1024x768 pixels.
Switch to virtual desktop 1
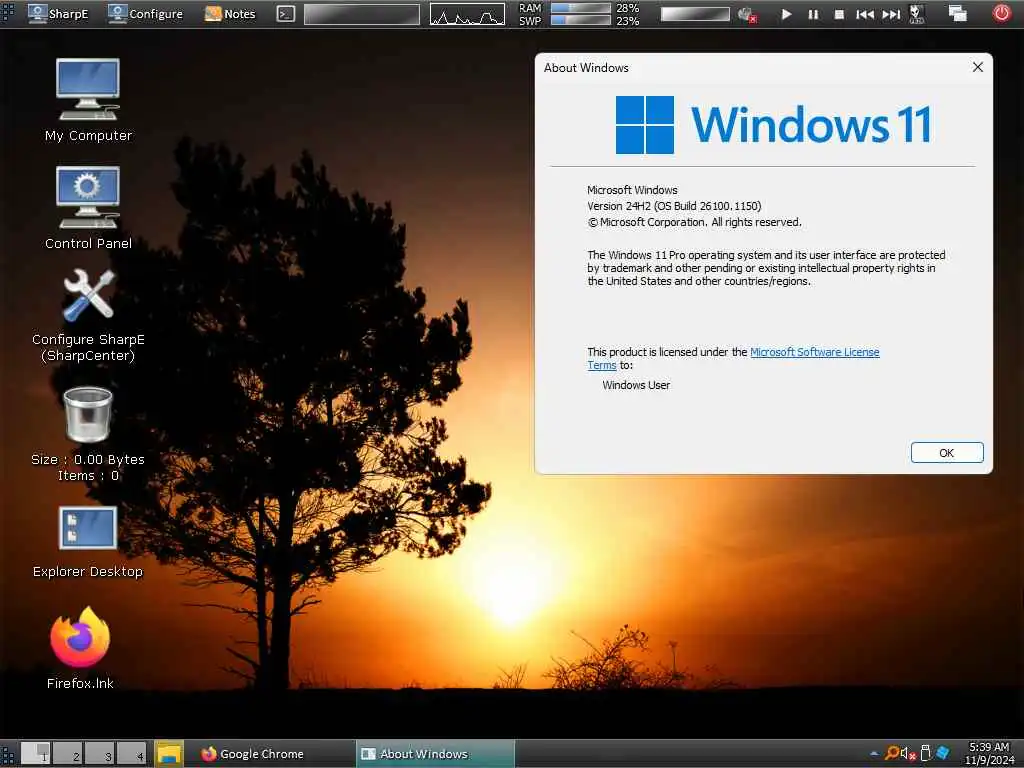point(35,754)
